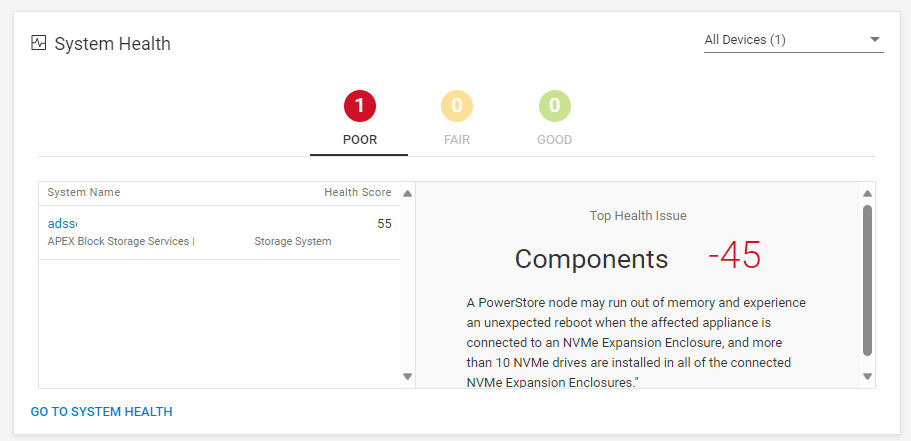Sort by the System Name column header

84,192
